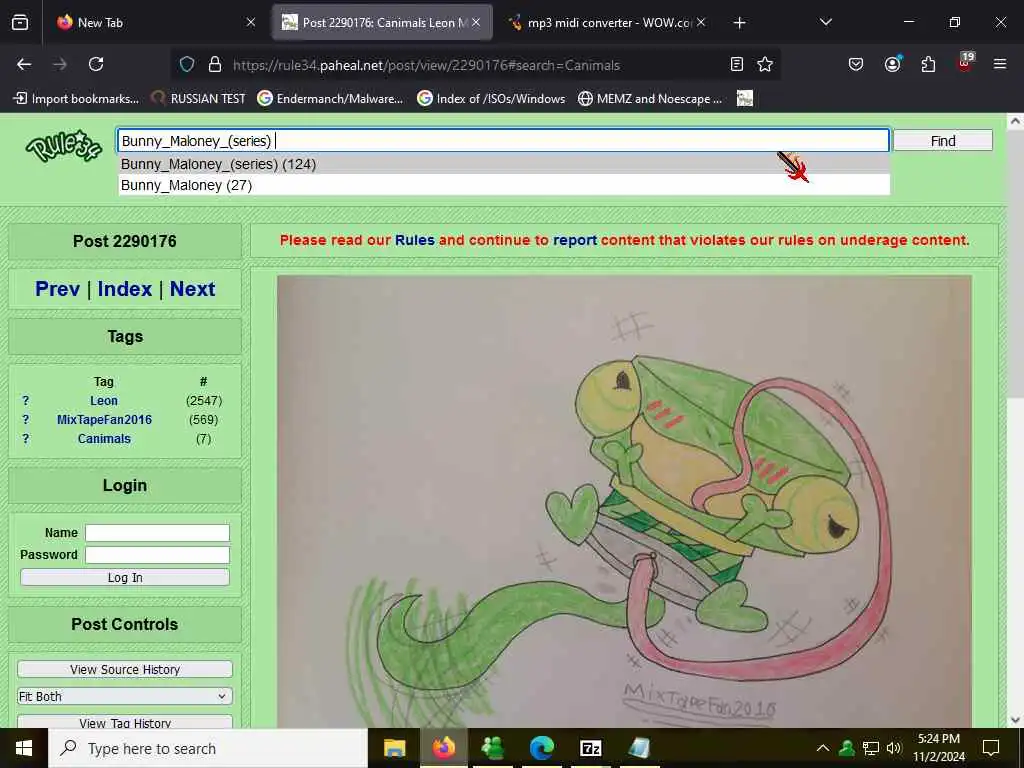Click the taskbar search box
Screen dimensions: 1024x768
pyautogui.click(x=208, y=748)
